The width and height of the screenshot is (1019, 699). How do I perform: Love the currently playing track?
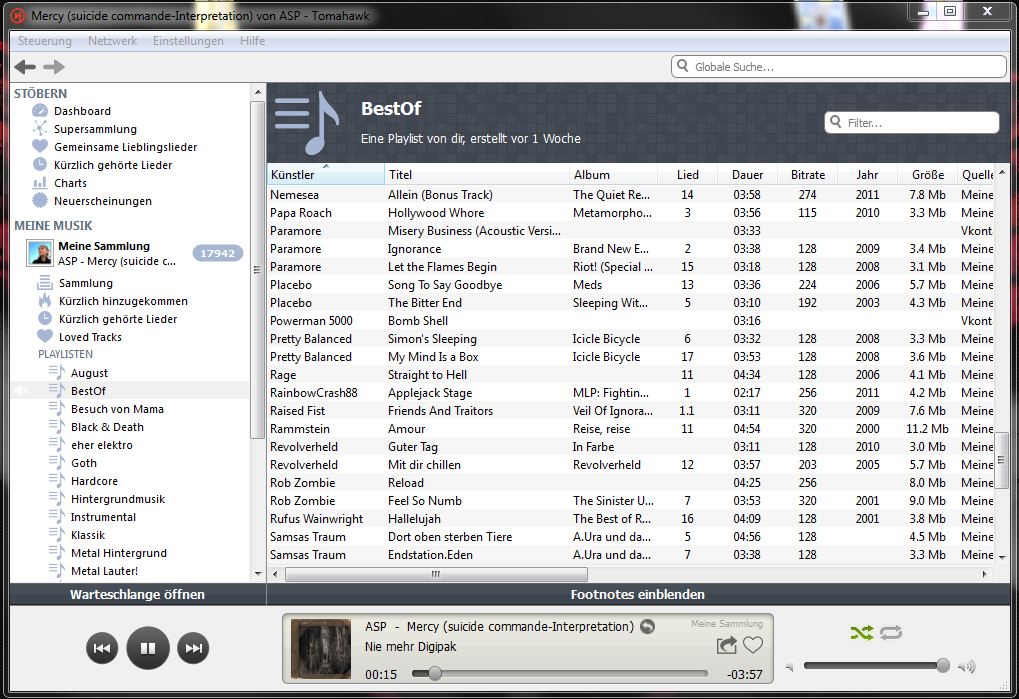753,645
